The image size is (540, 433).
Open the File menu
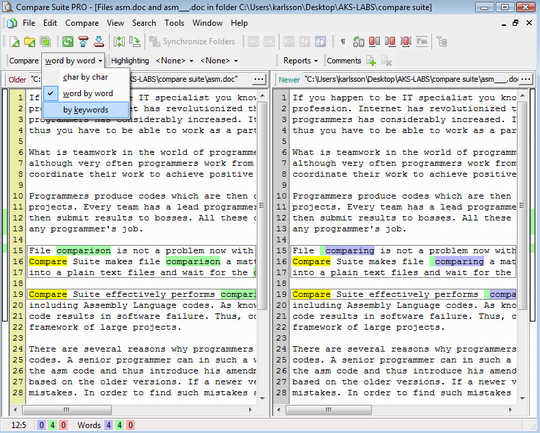29,23
